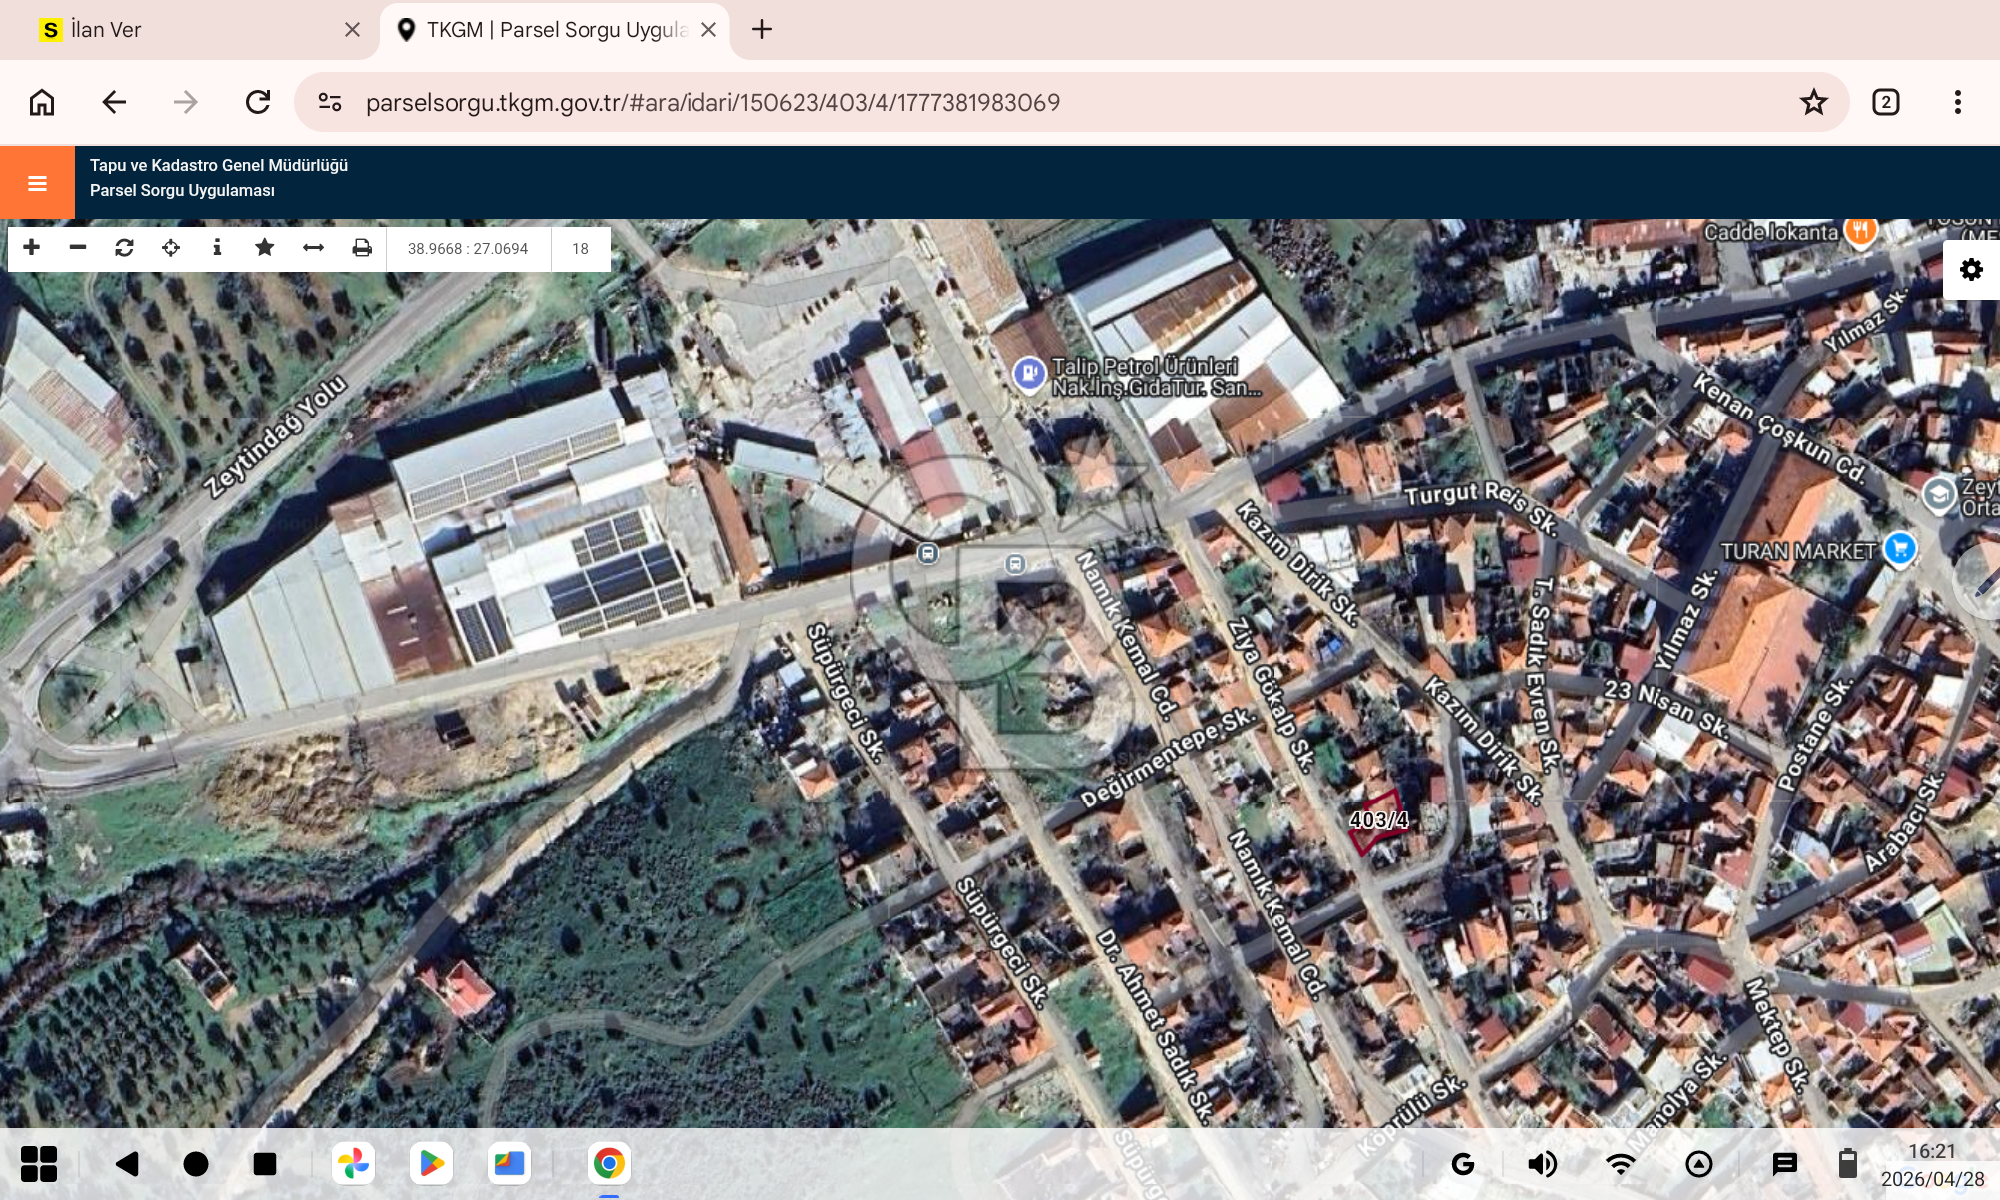Activate the locate crosshair tool
The width and height of the screenshot is (2000, 1200).
tap(171, 248)
